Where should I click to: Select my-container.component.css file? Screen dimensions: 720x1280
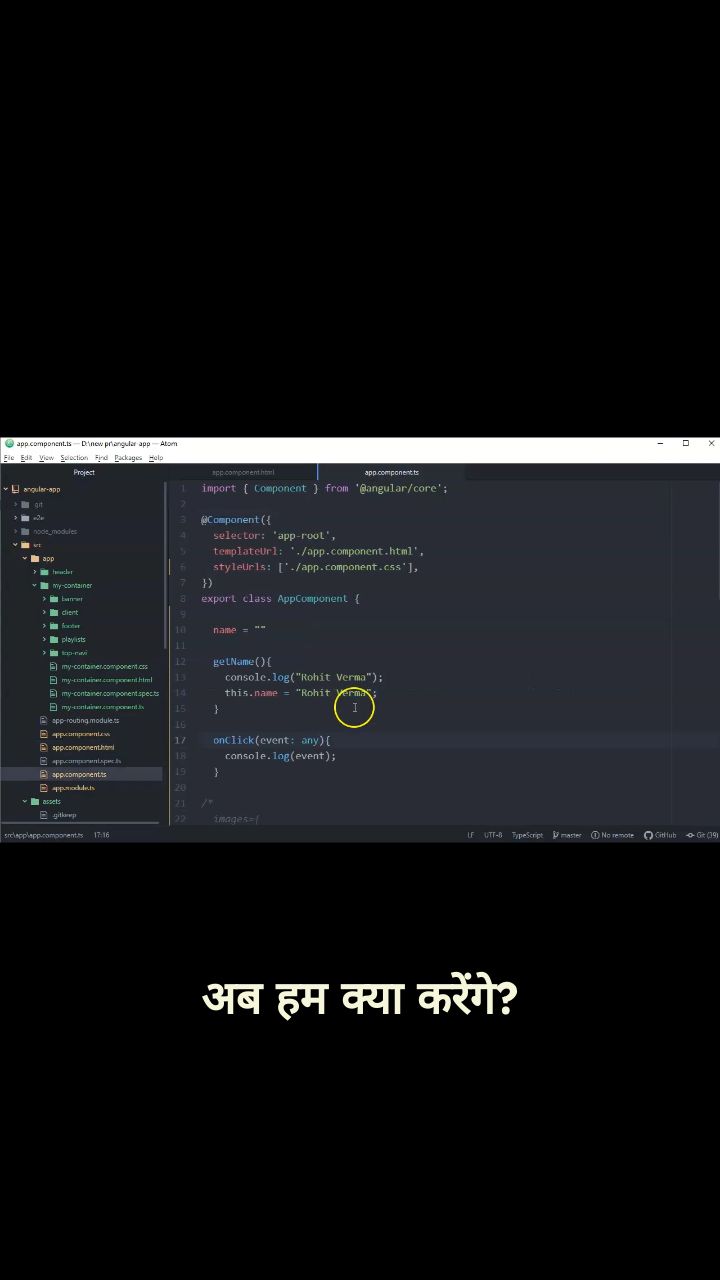[104, 666]
